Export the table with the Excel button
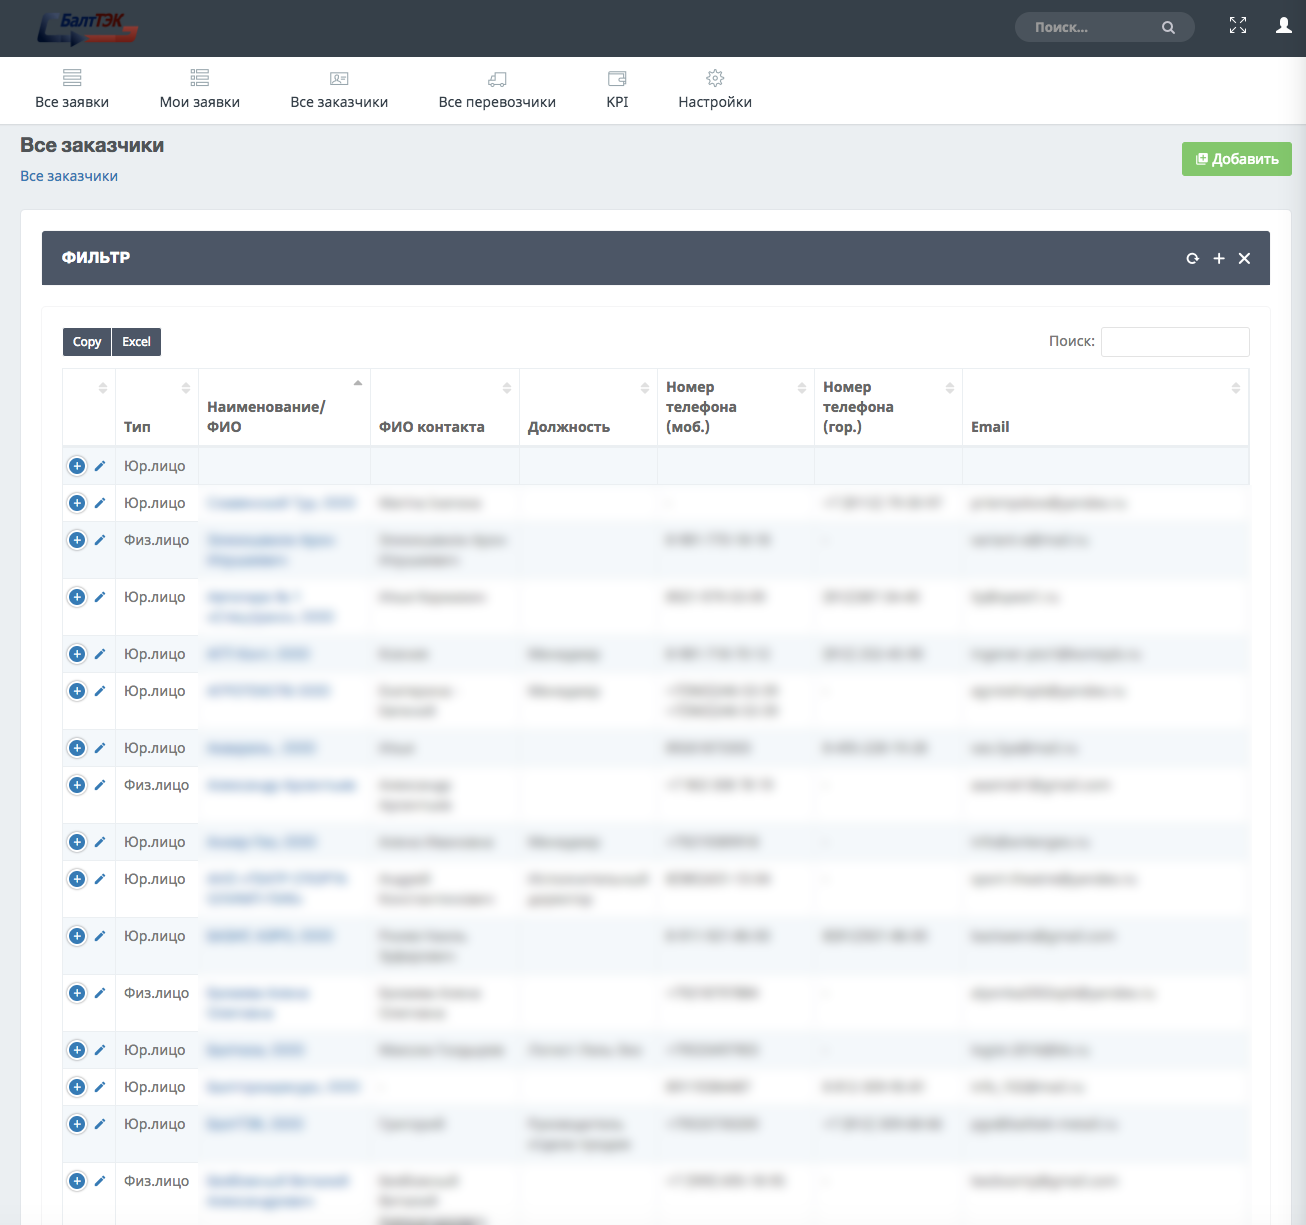This screenshot has width=1306, height=1225. click(136, 342)
